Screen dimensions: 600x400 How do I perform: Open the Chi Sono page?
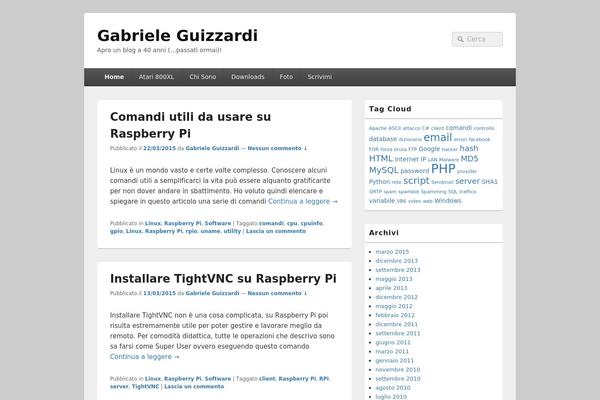202,77
